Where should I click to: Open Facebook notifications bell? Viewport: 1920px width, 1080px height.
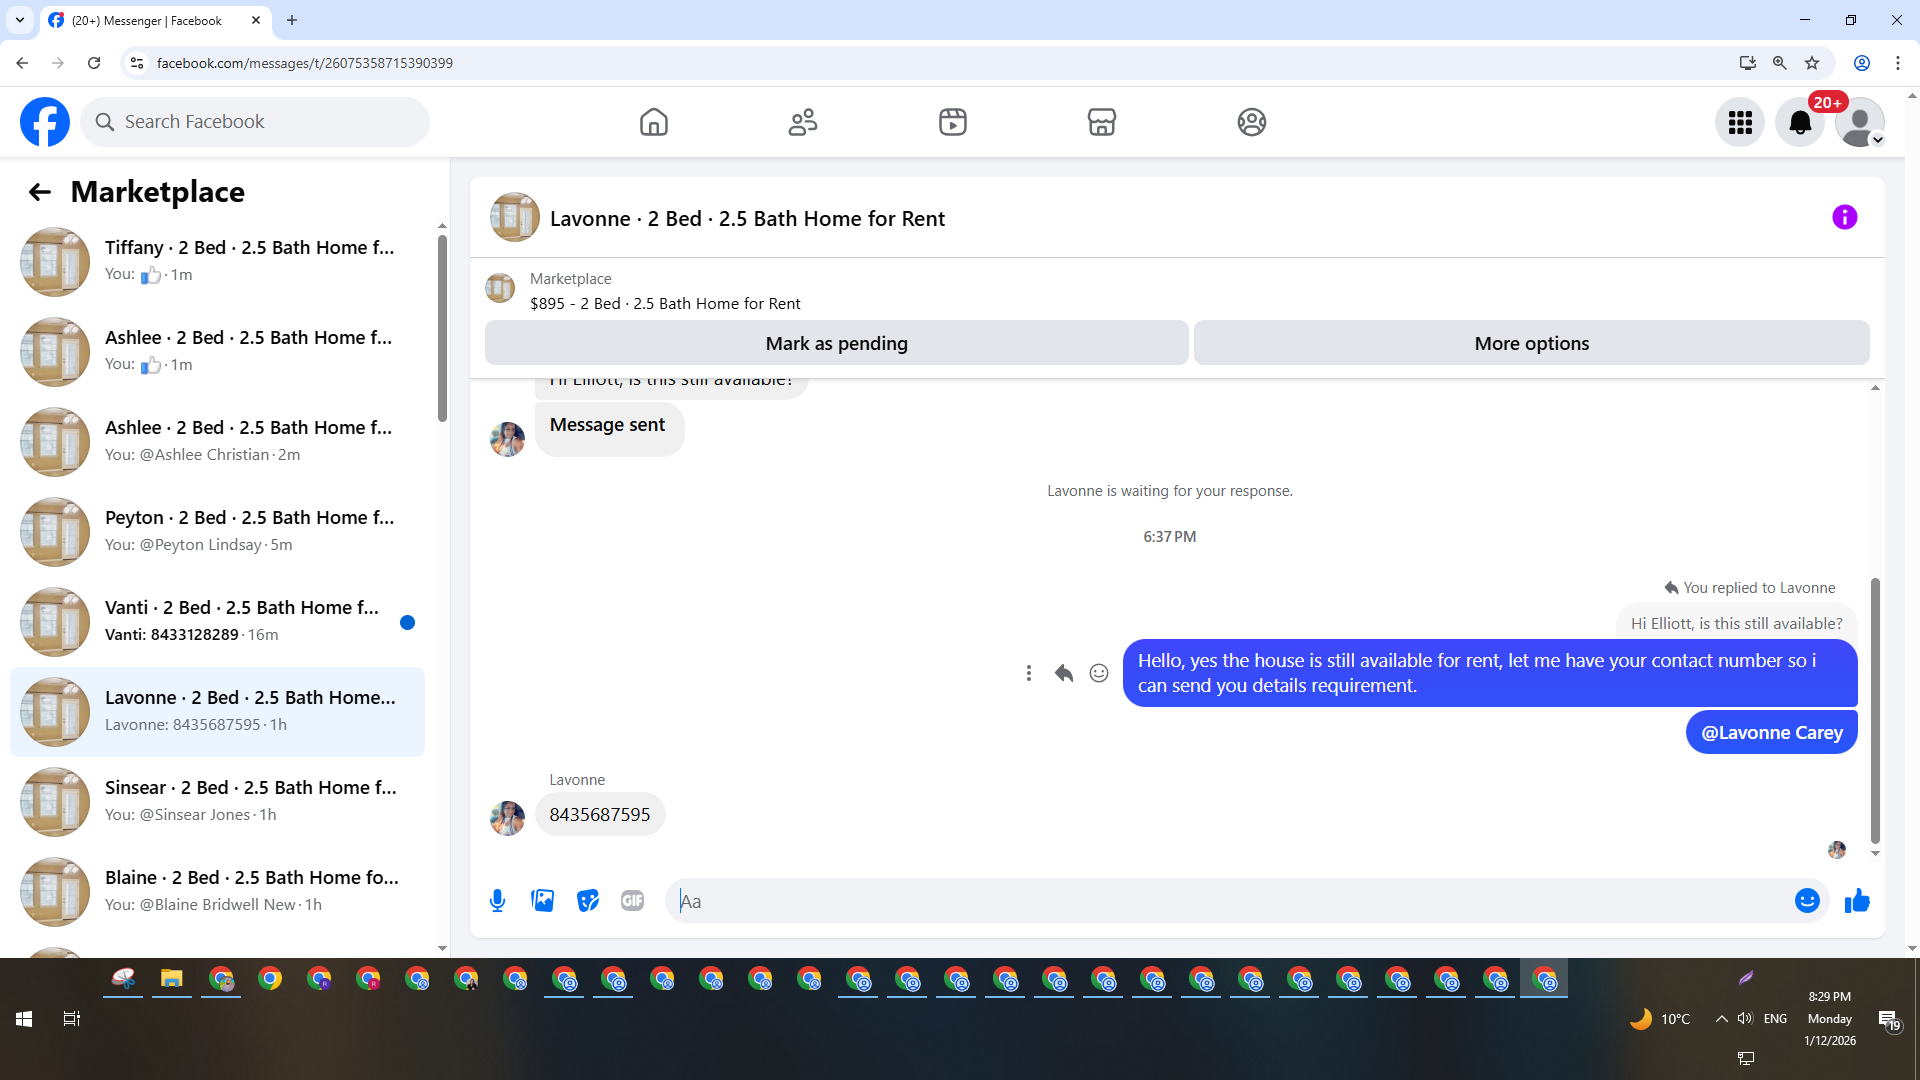point(1799,122)
